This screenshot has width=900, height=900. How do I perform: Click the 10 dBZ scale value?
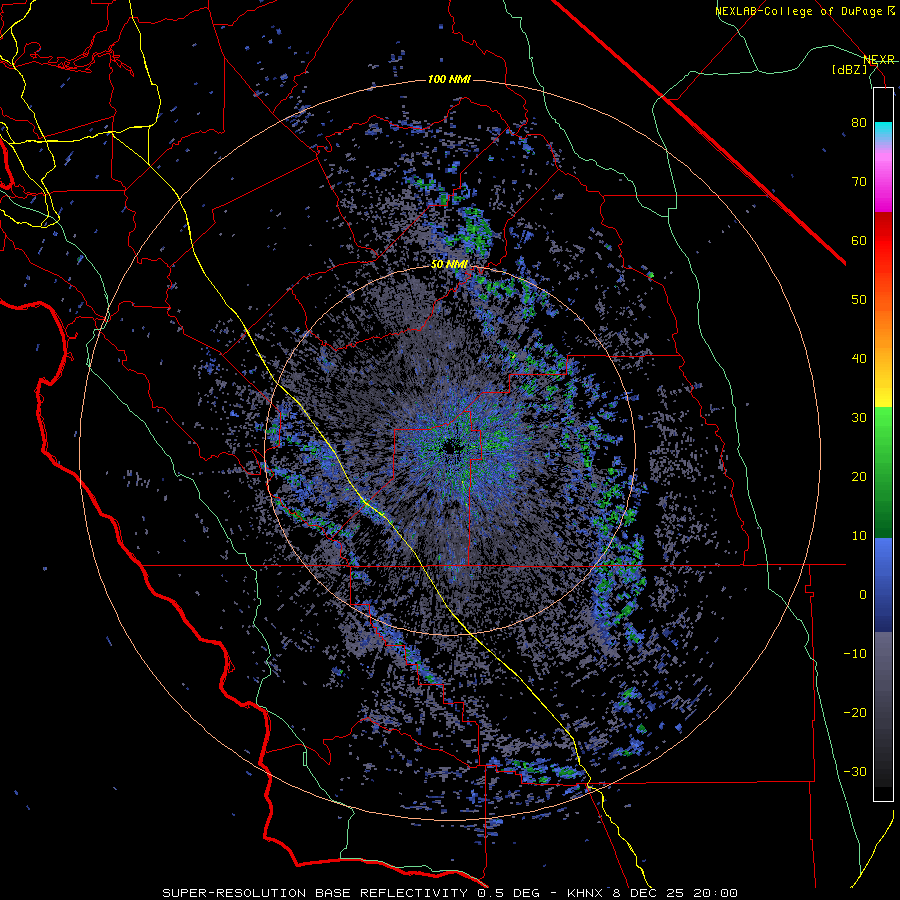pyautogui.click(x=859, y=536)
